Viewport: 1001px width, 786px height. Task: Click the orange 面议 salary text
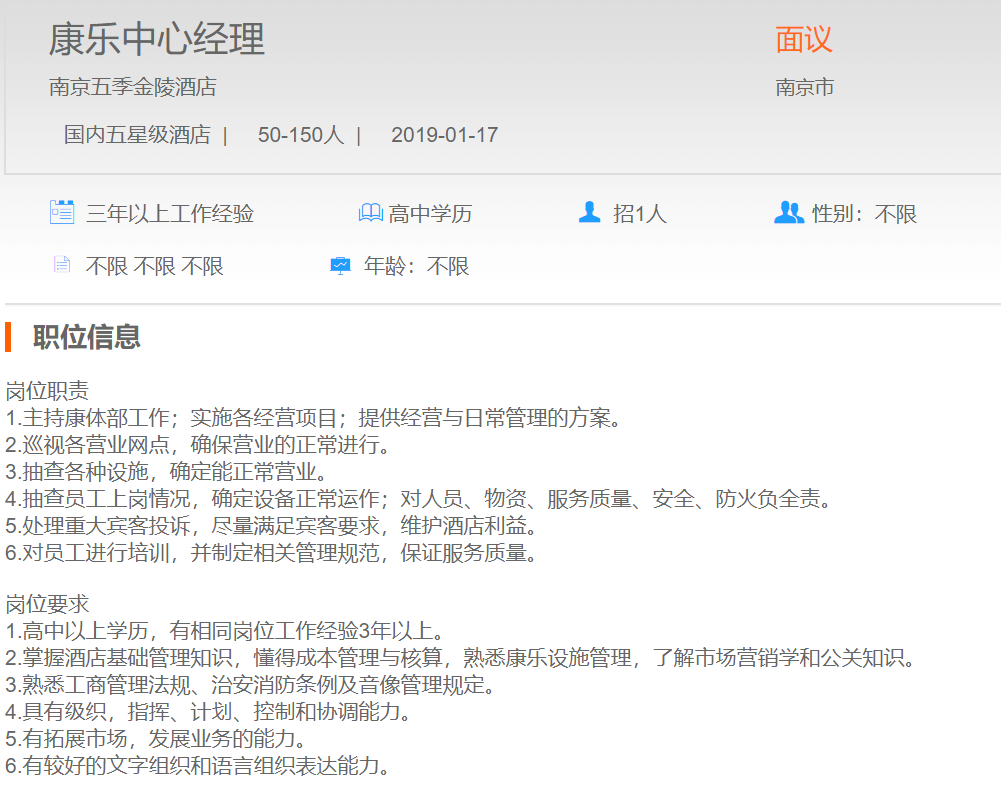pos(803,39)
